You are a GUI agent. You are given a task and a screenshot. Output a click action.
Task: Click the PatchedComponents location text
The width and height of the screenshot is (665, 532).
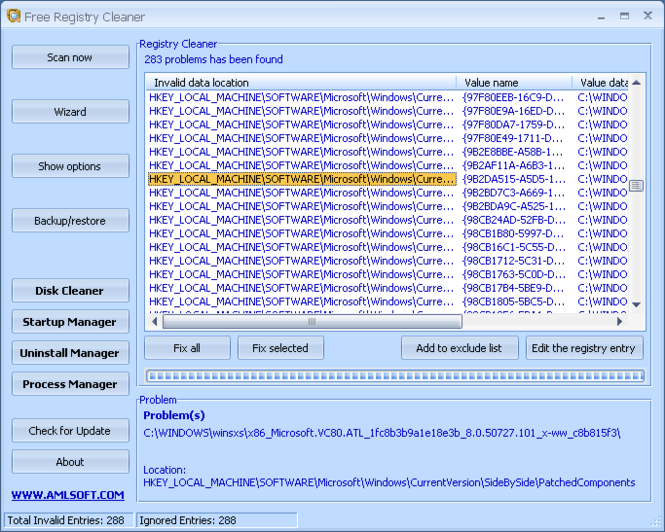click(389, 483)
